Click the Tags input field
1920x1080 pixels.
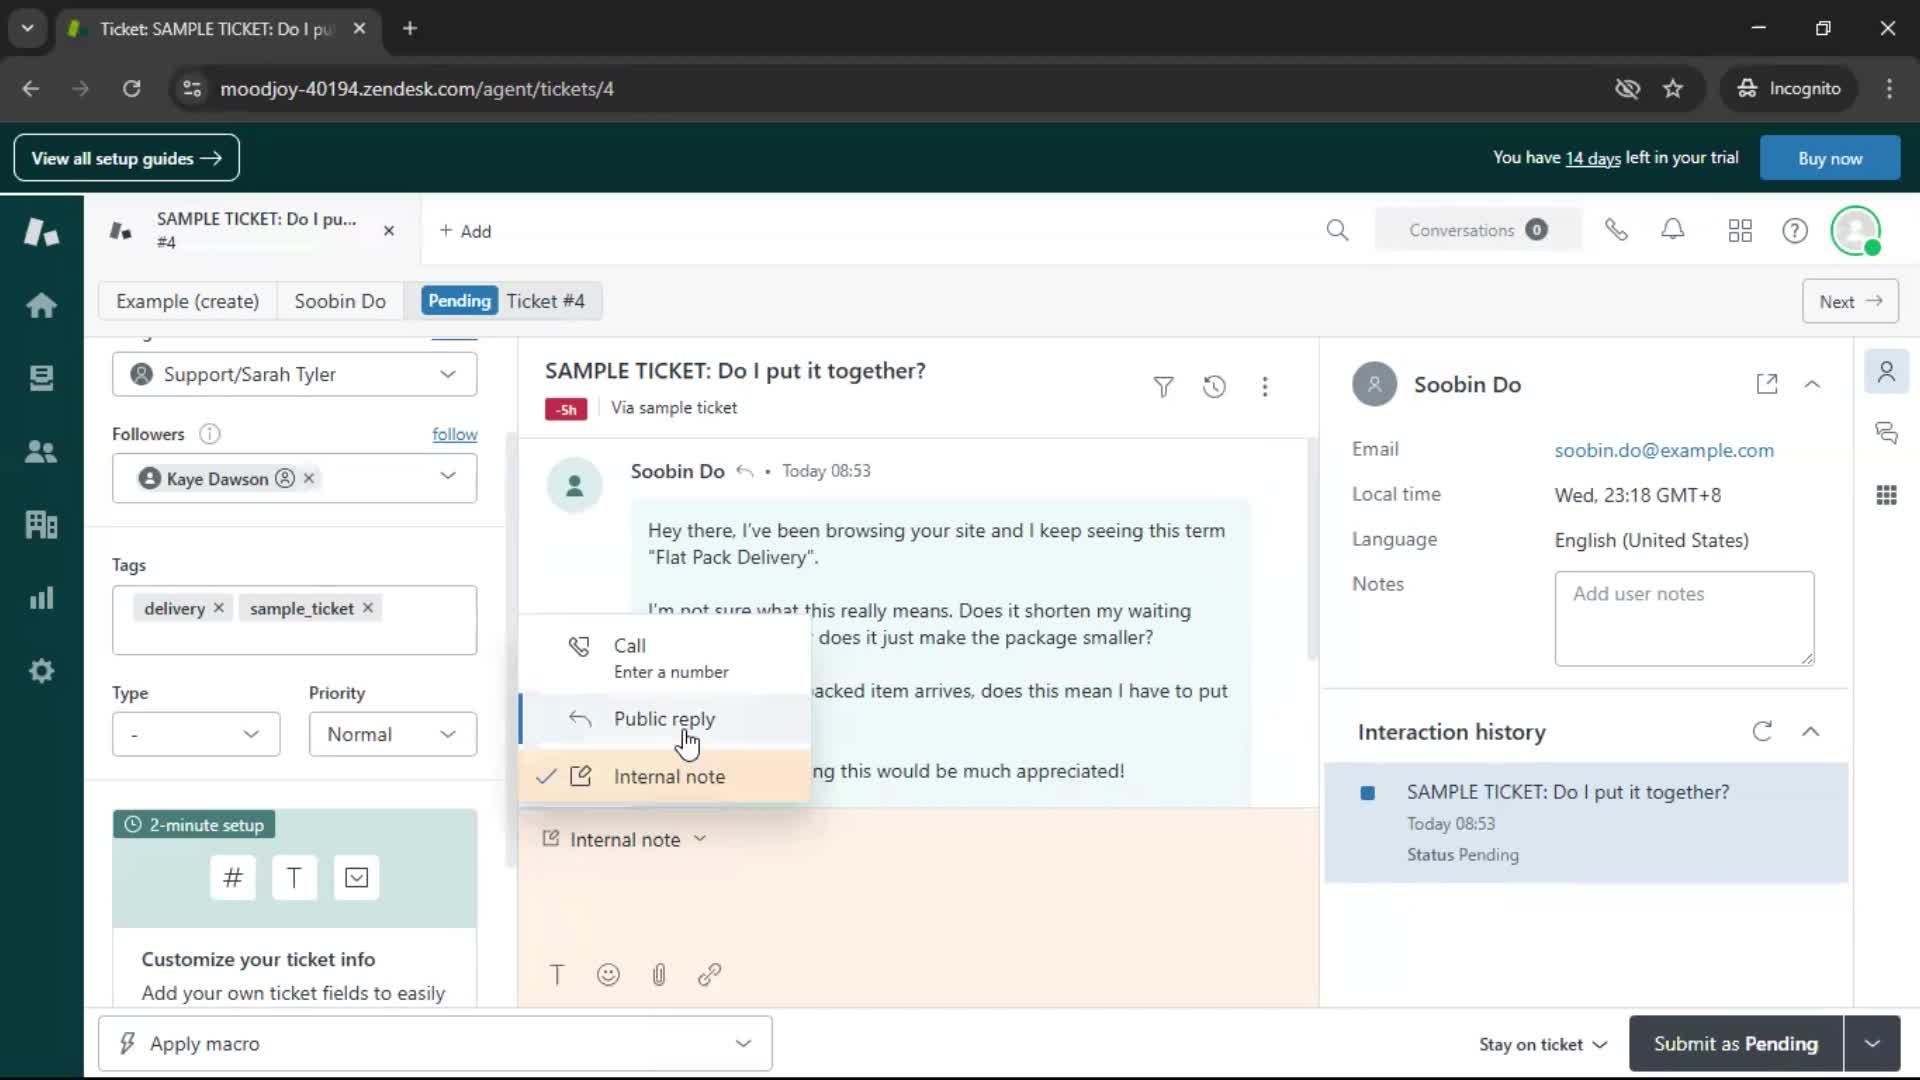pos(294,620)
